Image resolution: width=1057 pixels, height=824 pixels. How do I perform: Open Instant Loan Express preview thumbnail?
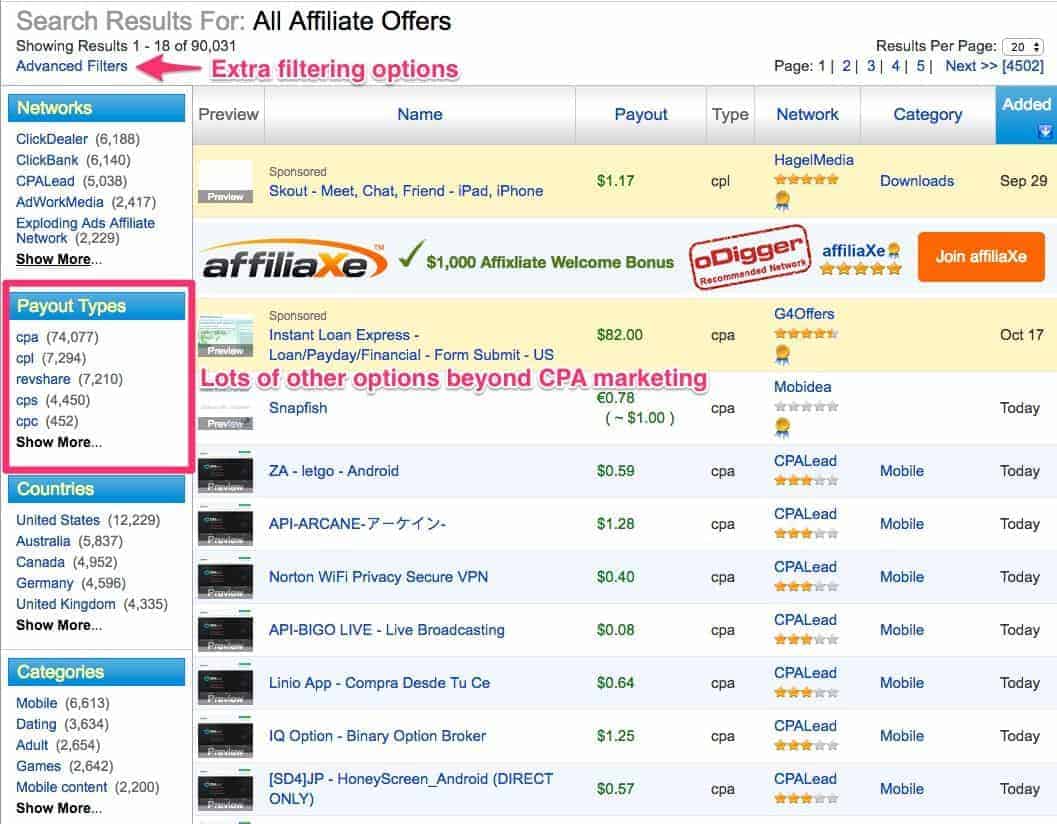pos(225,335)
